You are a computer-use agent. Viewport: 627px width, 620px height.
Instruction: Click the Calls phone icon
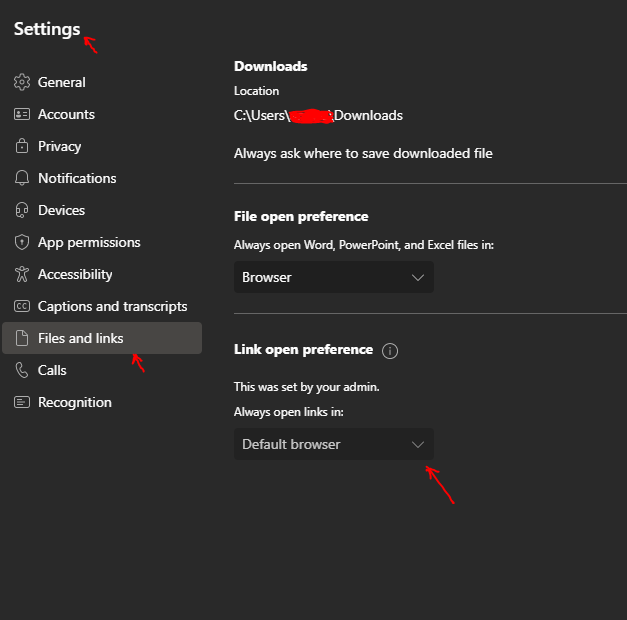[22, 370]
